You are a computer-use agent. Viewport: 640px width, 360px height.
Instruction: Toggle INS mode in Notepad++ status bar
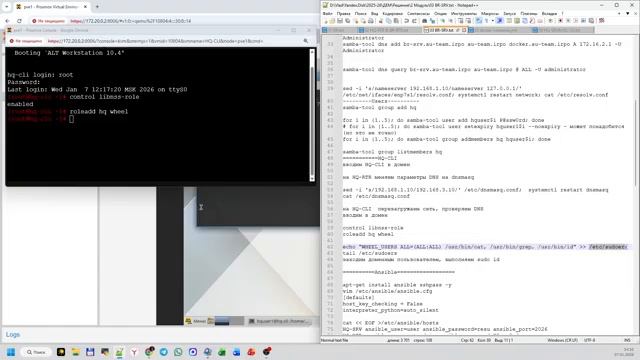pyautogui.click(x=627, y=340)
